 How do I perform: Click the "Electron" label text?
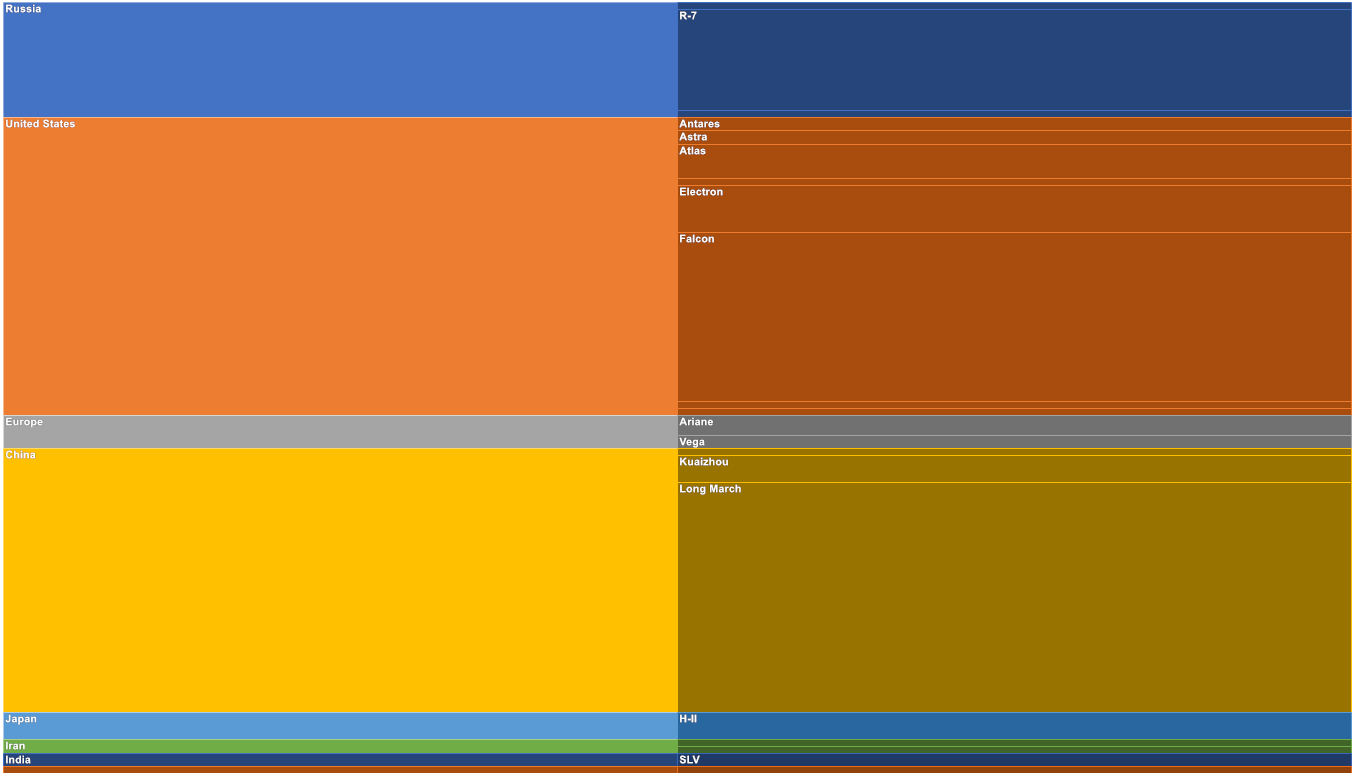pyautogui.click(x=701, y=192)
